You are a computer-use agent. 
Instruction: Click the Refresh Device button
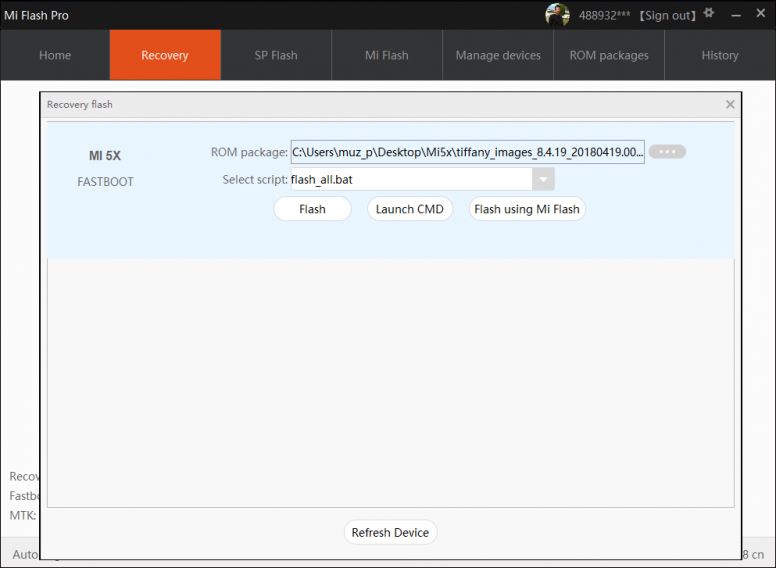(390, 532)
